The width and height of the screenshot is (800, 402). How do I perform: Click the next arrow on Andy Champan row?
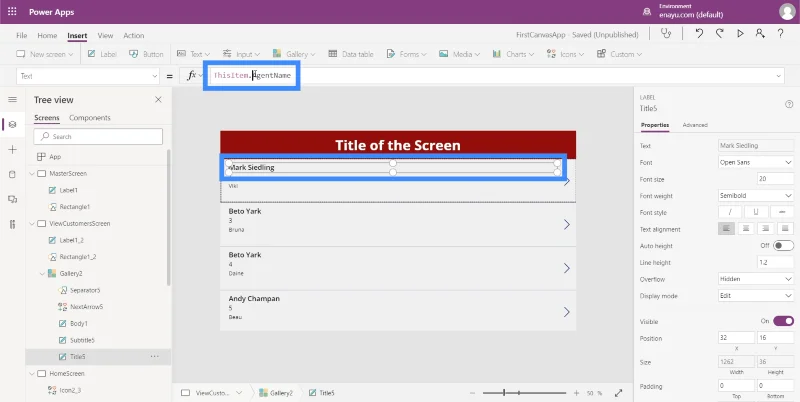566,312
